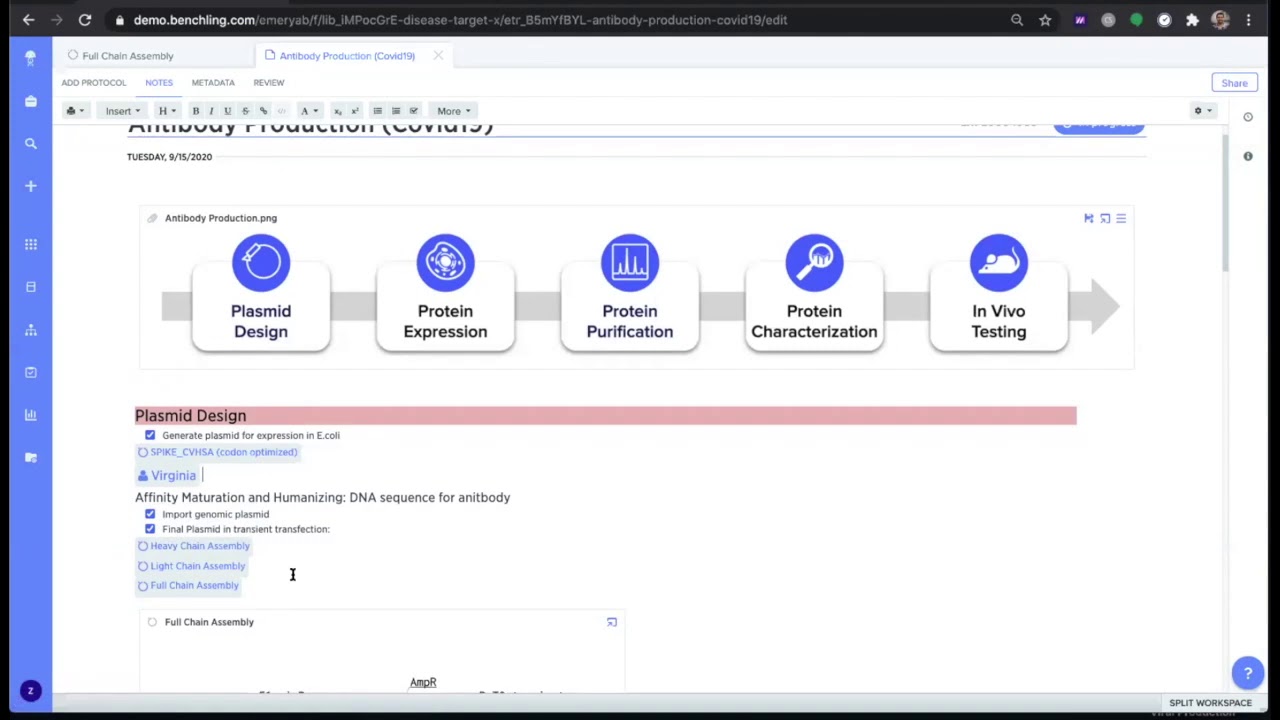Open the version history clock icon
Image resolution: width=1280 pixels, height=720 pixels.
[1248, 117]
